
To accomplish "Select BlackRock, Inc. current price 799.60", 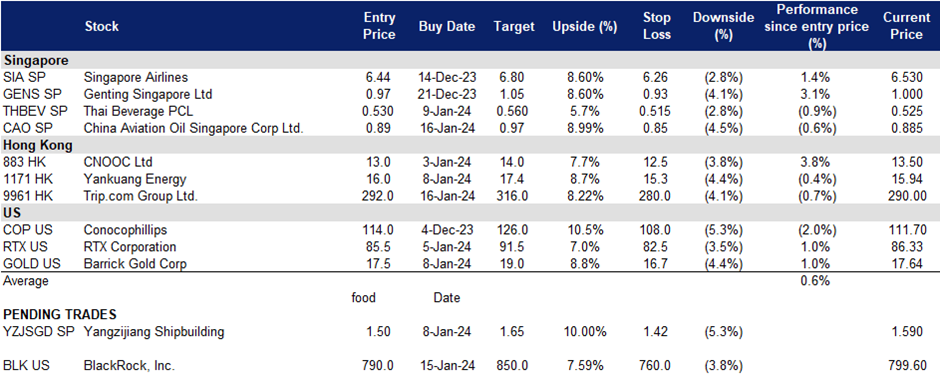I will 908,365.
